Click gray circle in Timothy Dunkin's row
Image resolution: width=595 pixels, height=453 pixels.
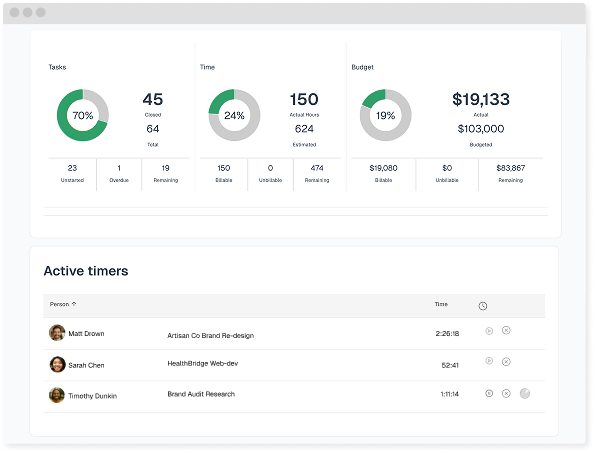(525, 393)
